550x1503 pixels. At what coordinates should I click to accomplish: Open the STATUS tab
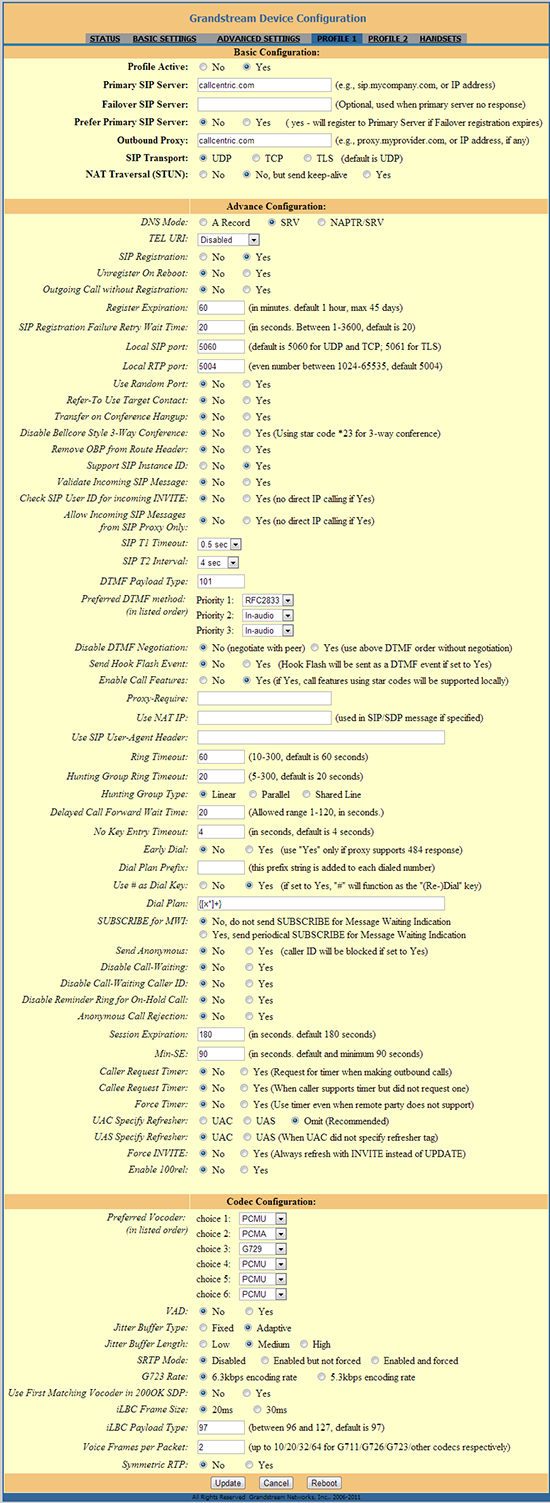[104, 38]
